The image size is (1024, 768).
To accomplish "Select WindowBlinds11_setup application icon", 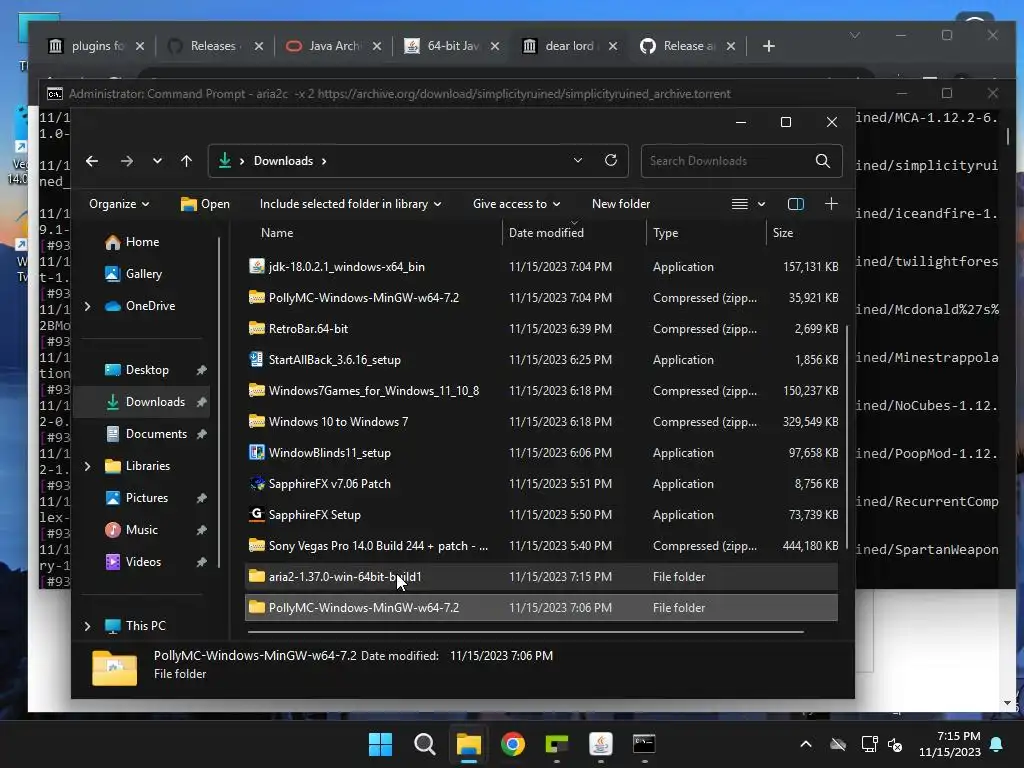I will click(x=257, y=452).
